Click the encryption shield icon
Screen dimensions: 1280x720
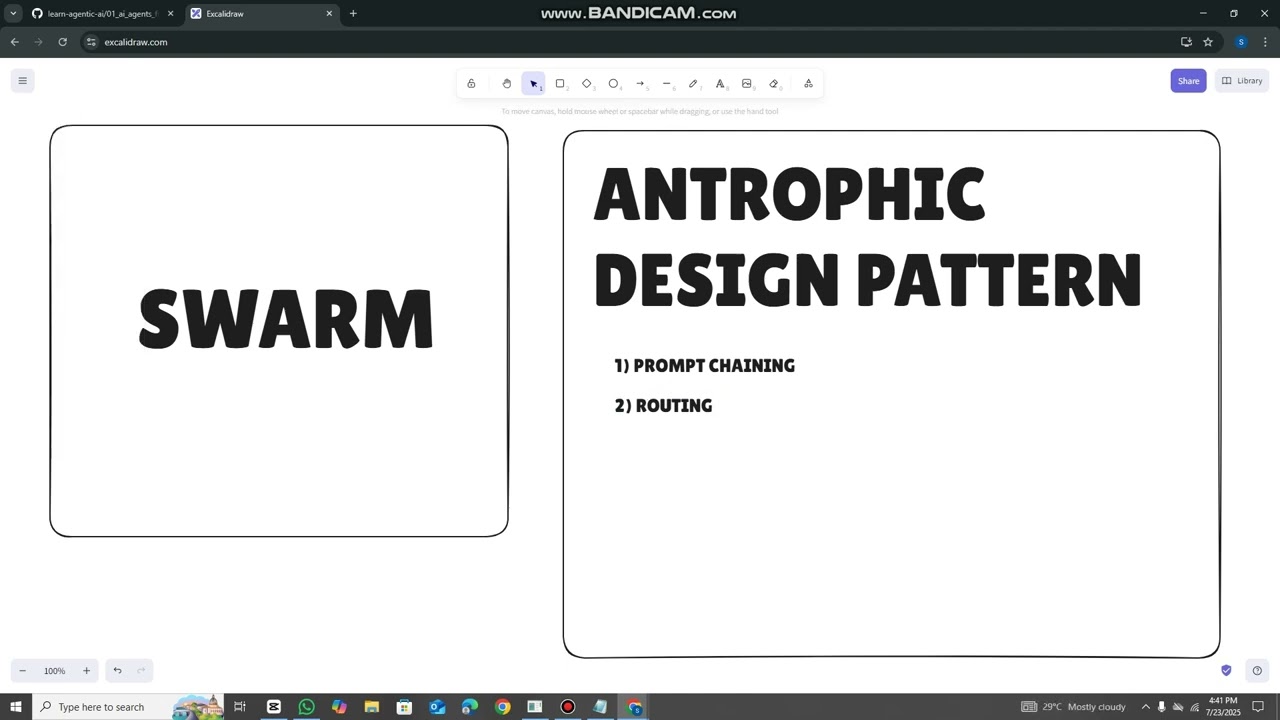(1226, 670)
